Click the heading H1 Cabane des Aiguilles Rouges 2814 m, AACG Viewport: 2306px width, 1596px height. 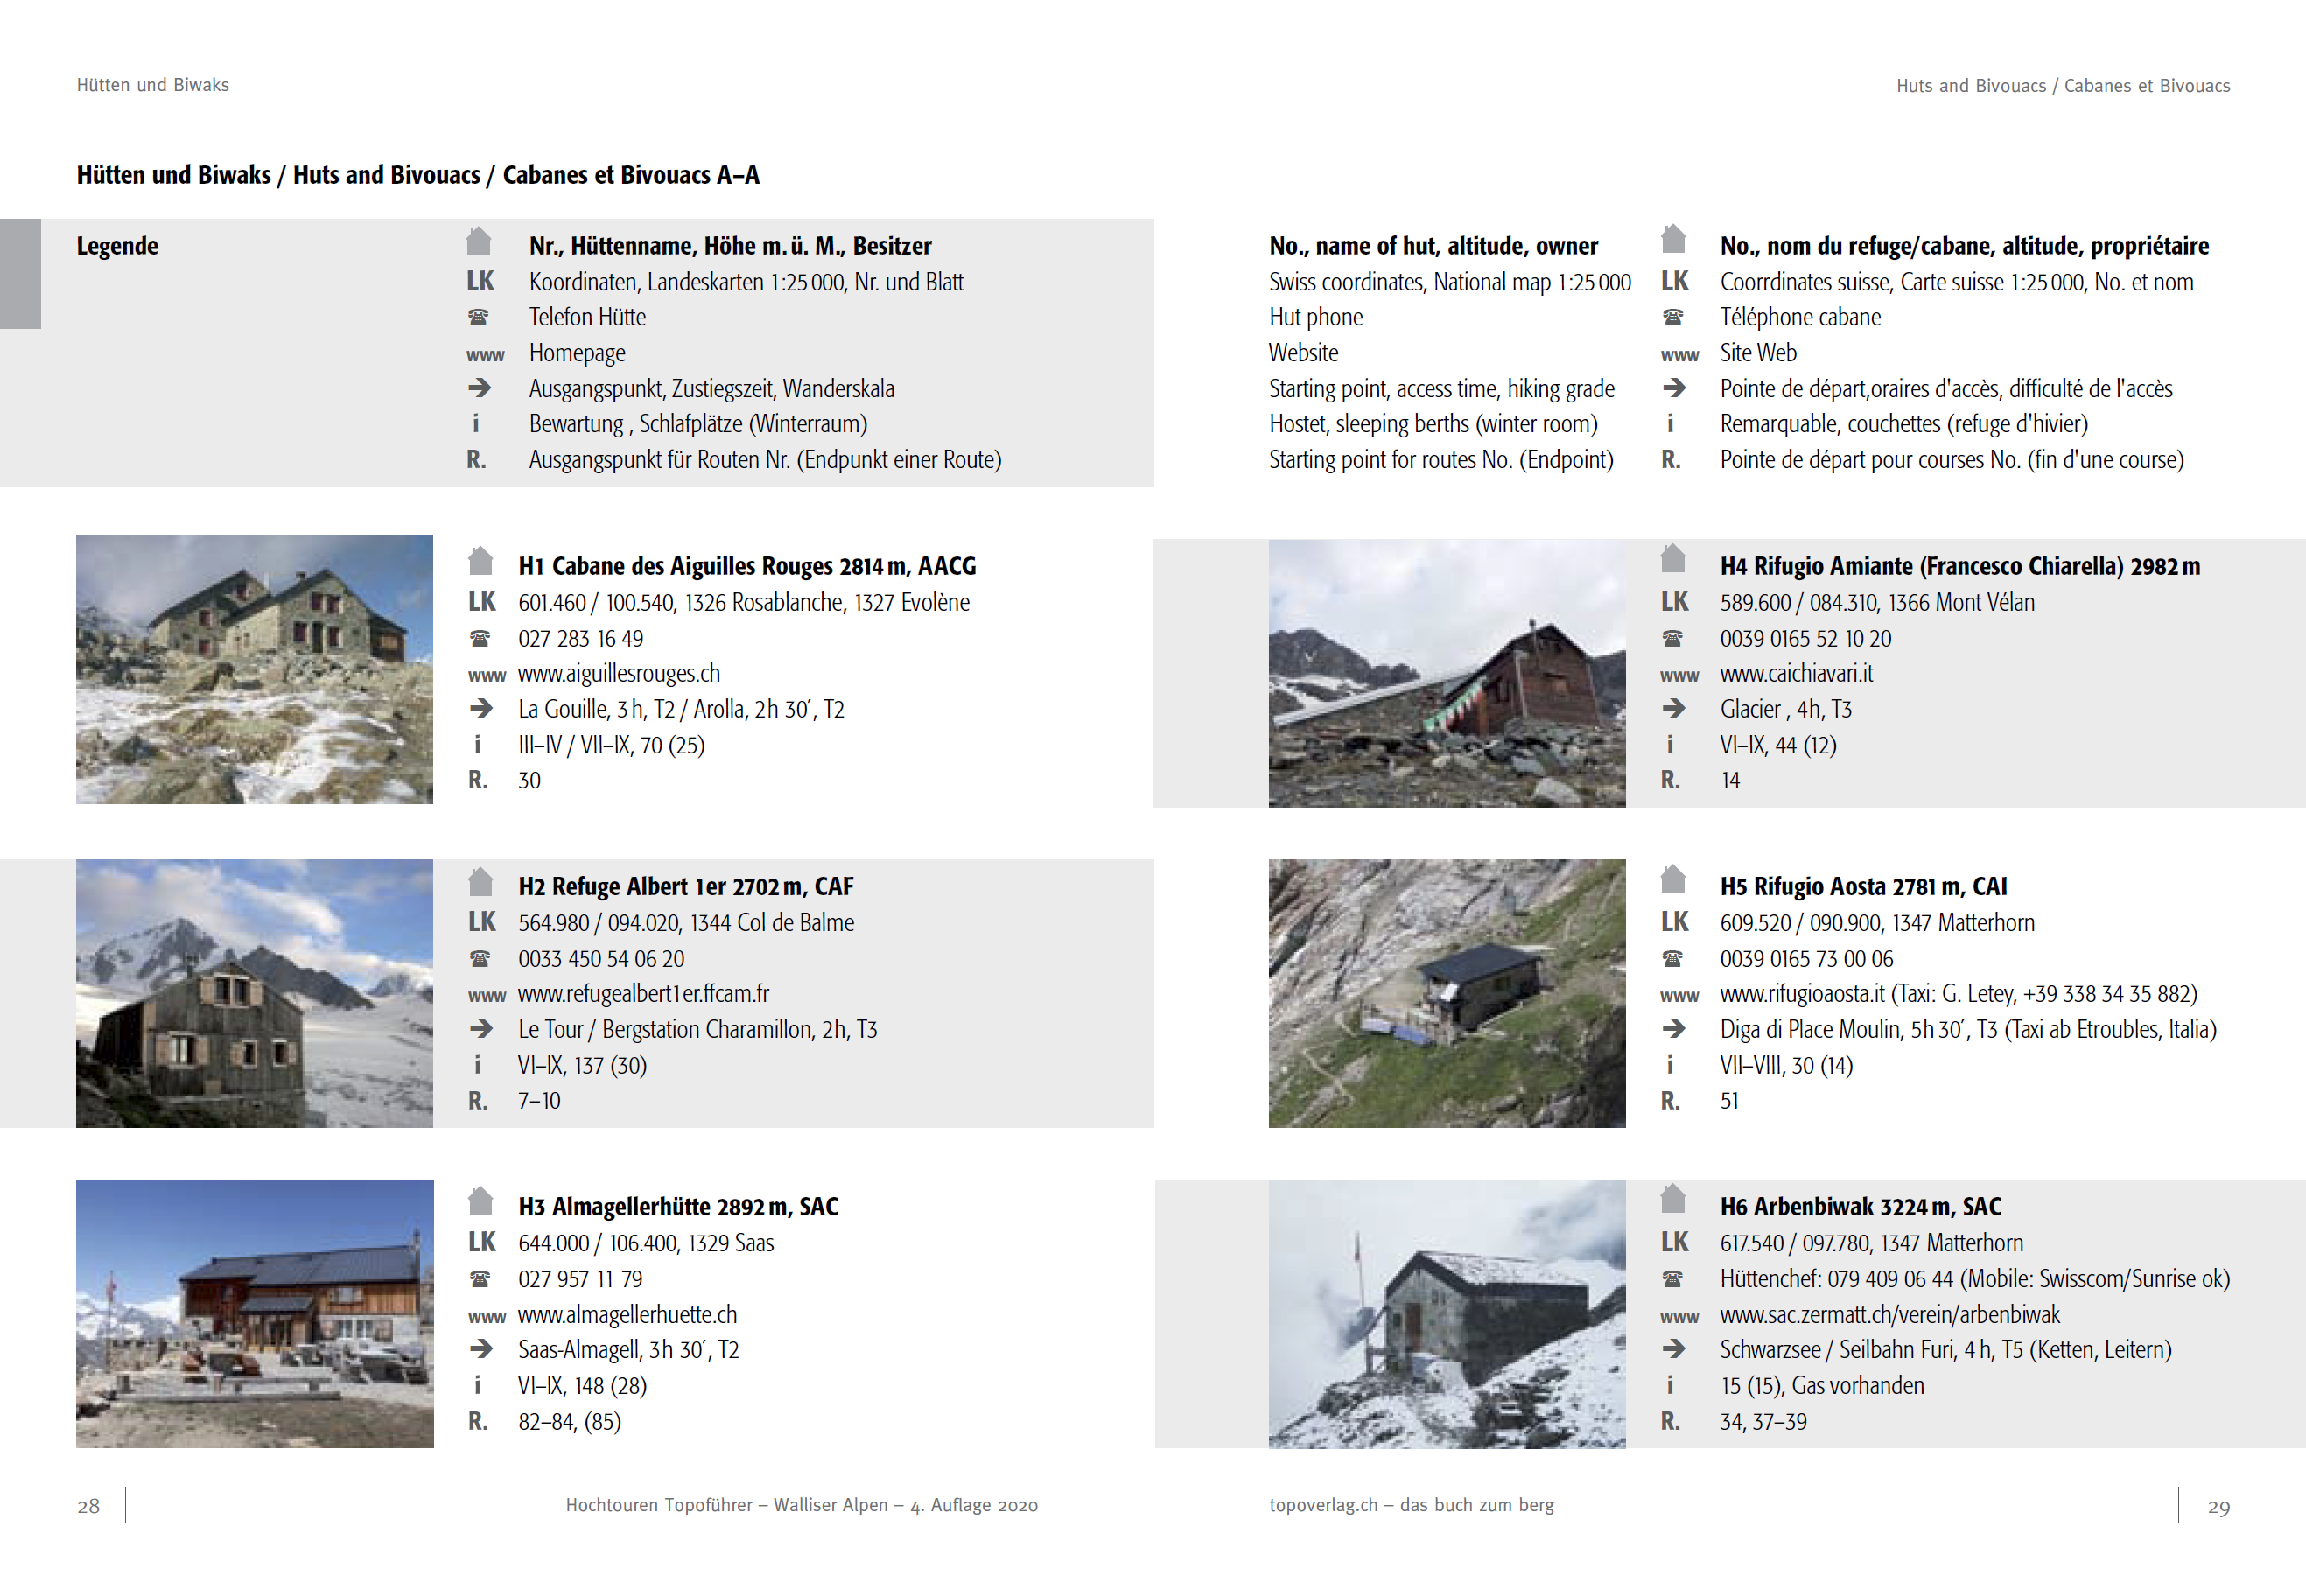(747, 566)
